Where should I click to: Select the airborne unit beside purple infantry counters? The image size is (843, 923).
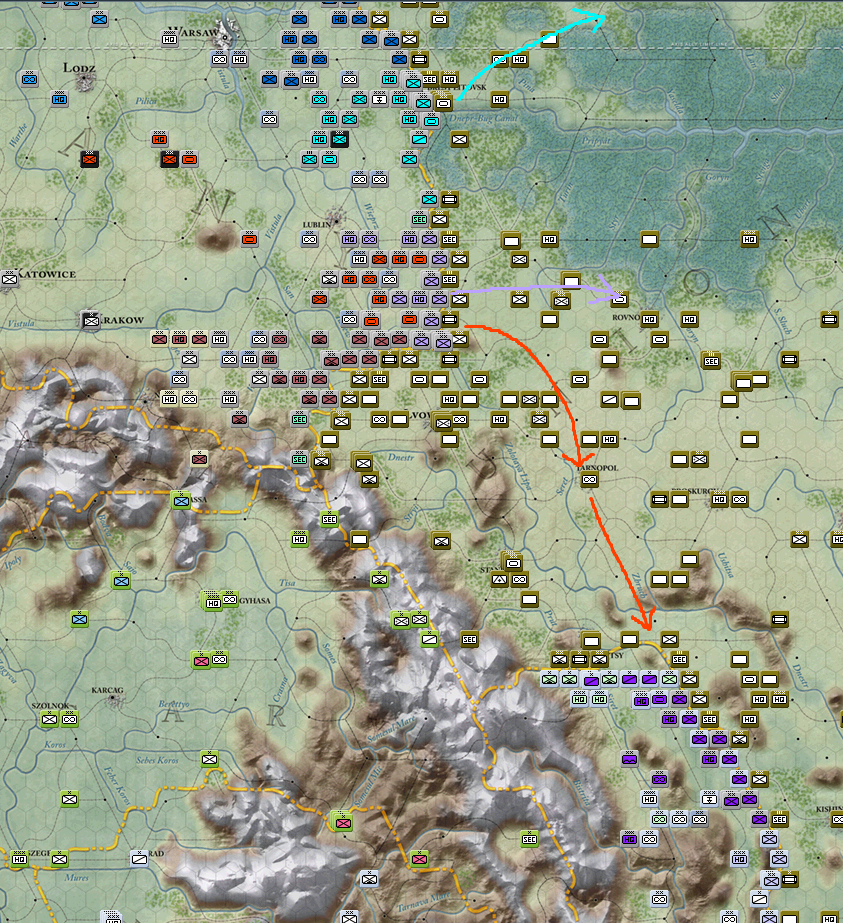point(709,799)
